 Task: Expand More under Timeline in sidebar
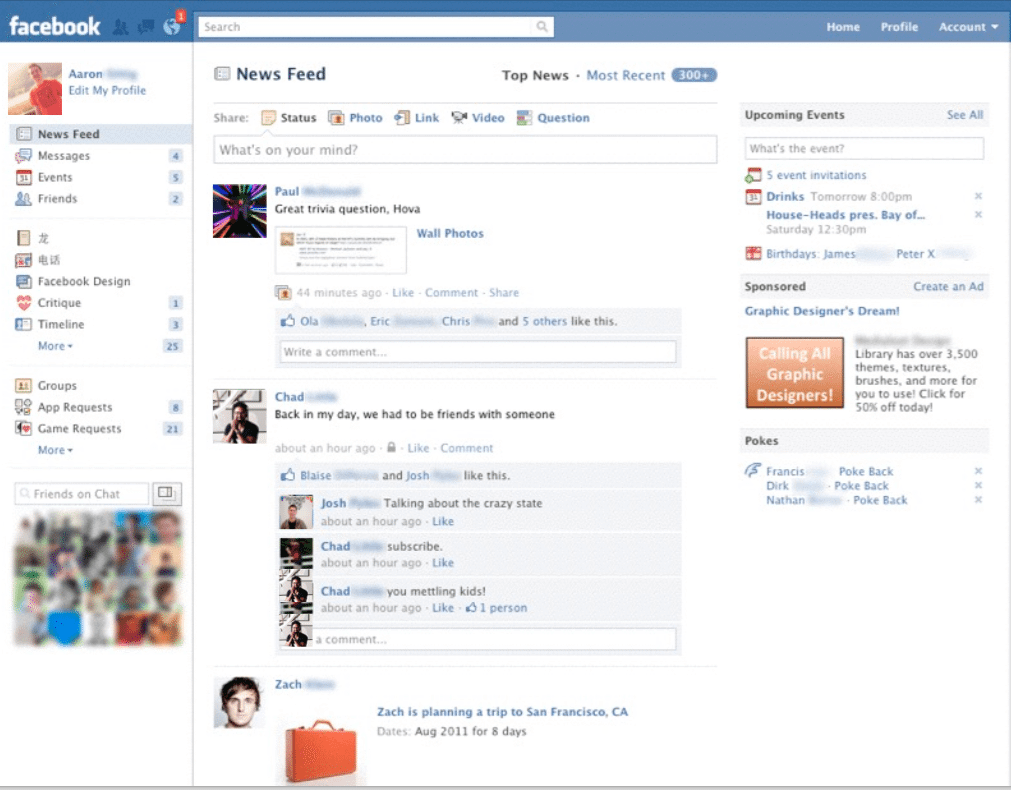55,346
